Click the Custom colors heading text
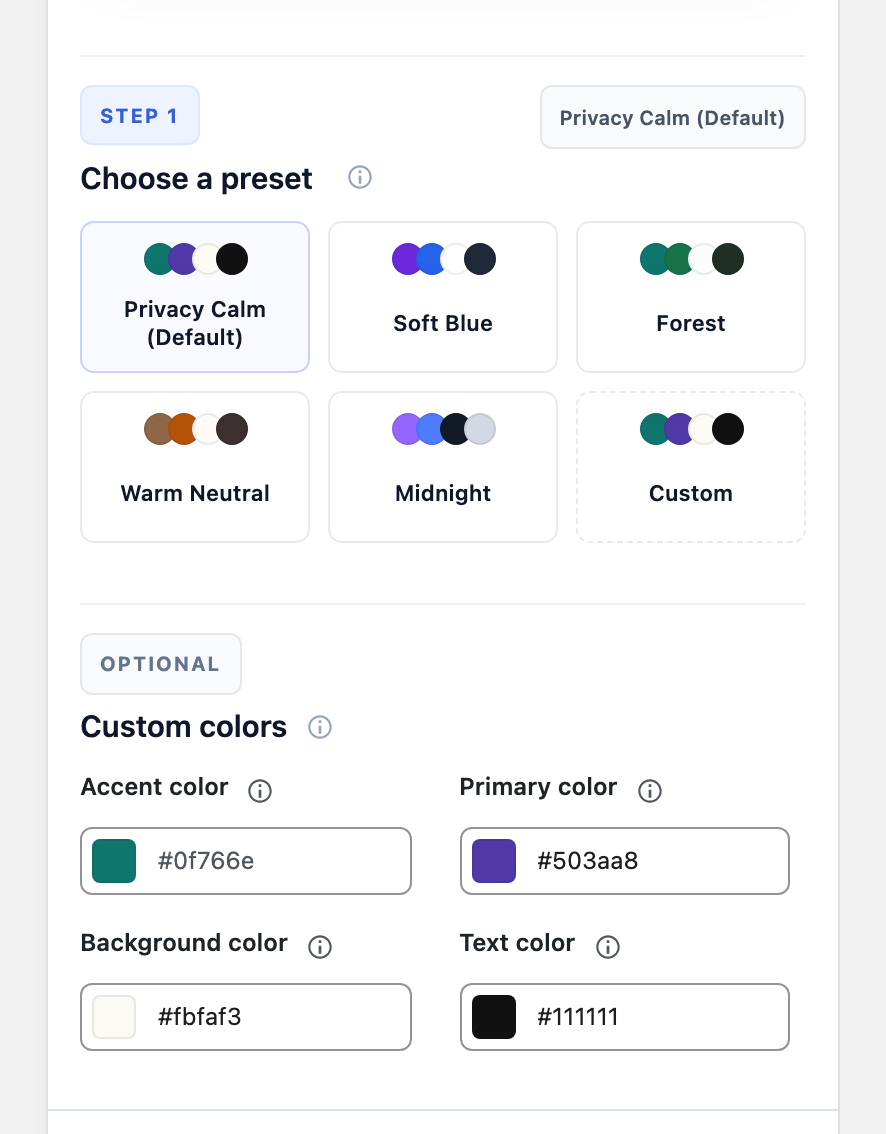The image size is (886, 1134). (184, 727)
